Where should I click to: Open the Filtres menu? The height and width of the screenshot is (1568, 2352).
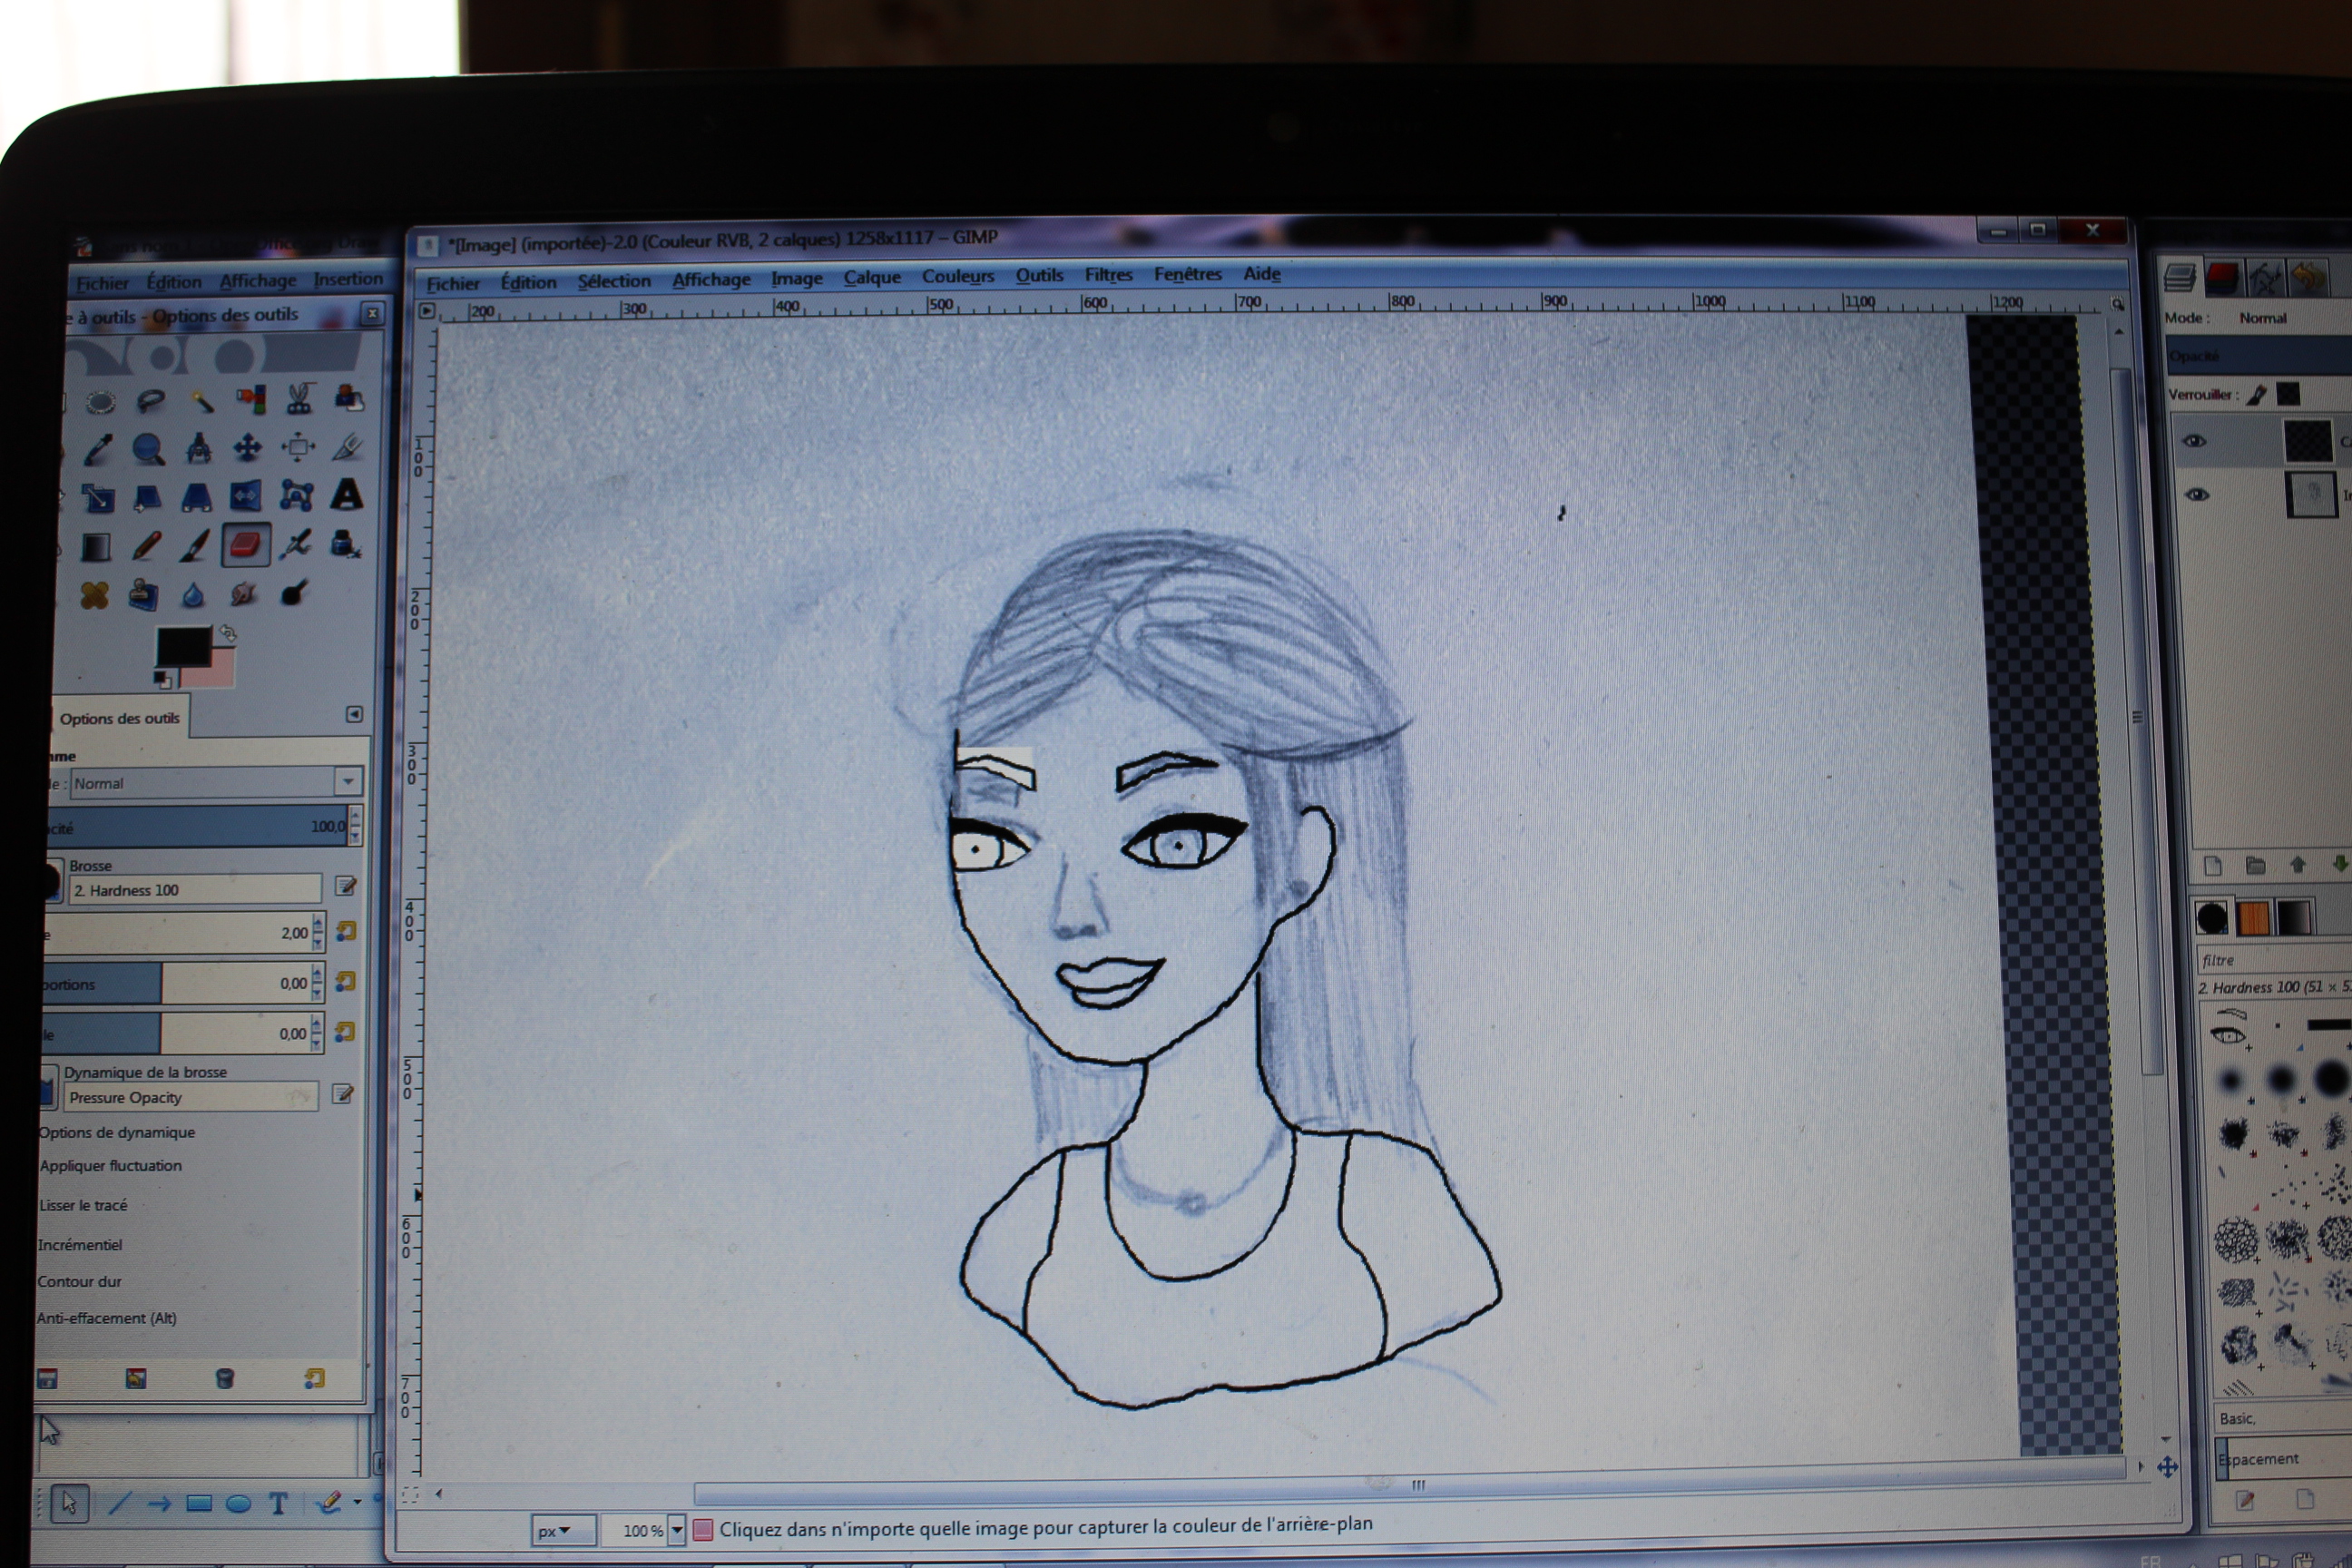pyautogui.click(x=1108, y=275)
